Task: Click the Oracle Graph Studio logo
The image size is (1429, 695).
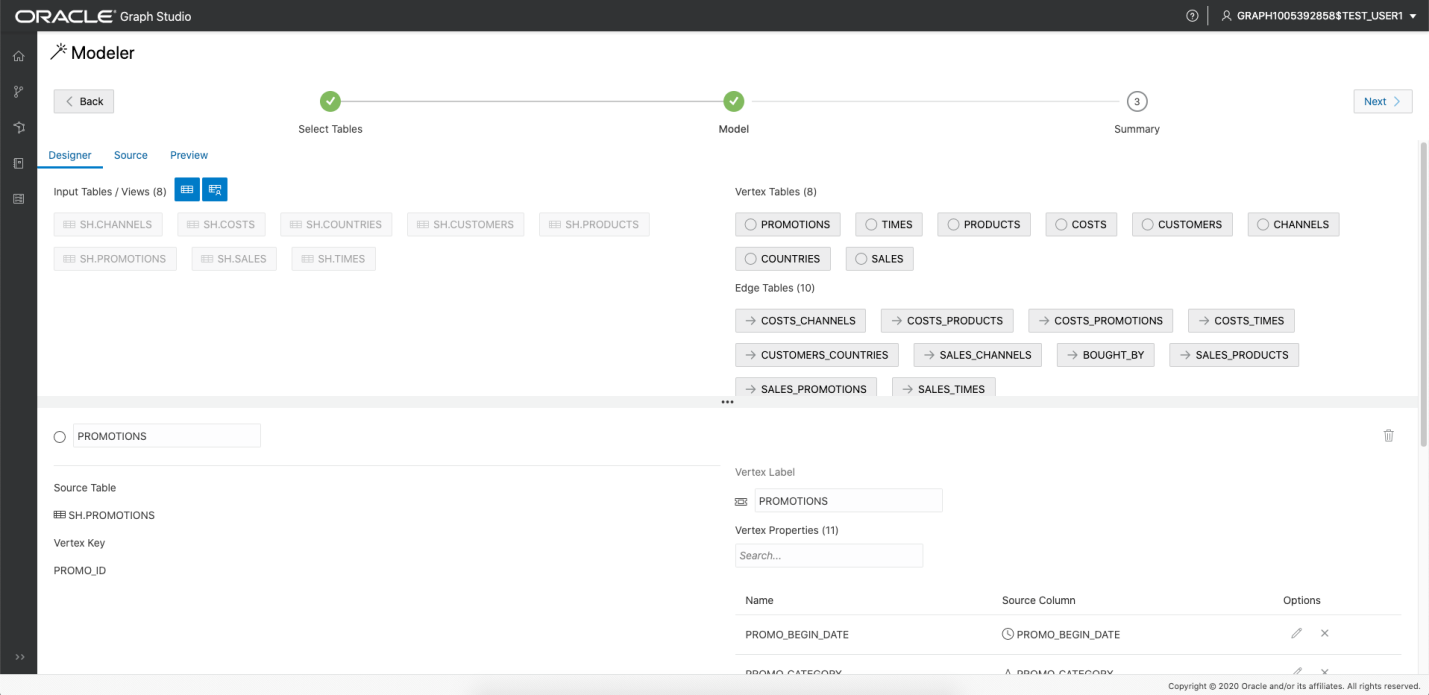Action: 103,16
